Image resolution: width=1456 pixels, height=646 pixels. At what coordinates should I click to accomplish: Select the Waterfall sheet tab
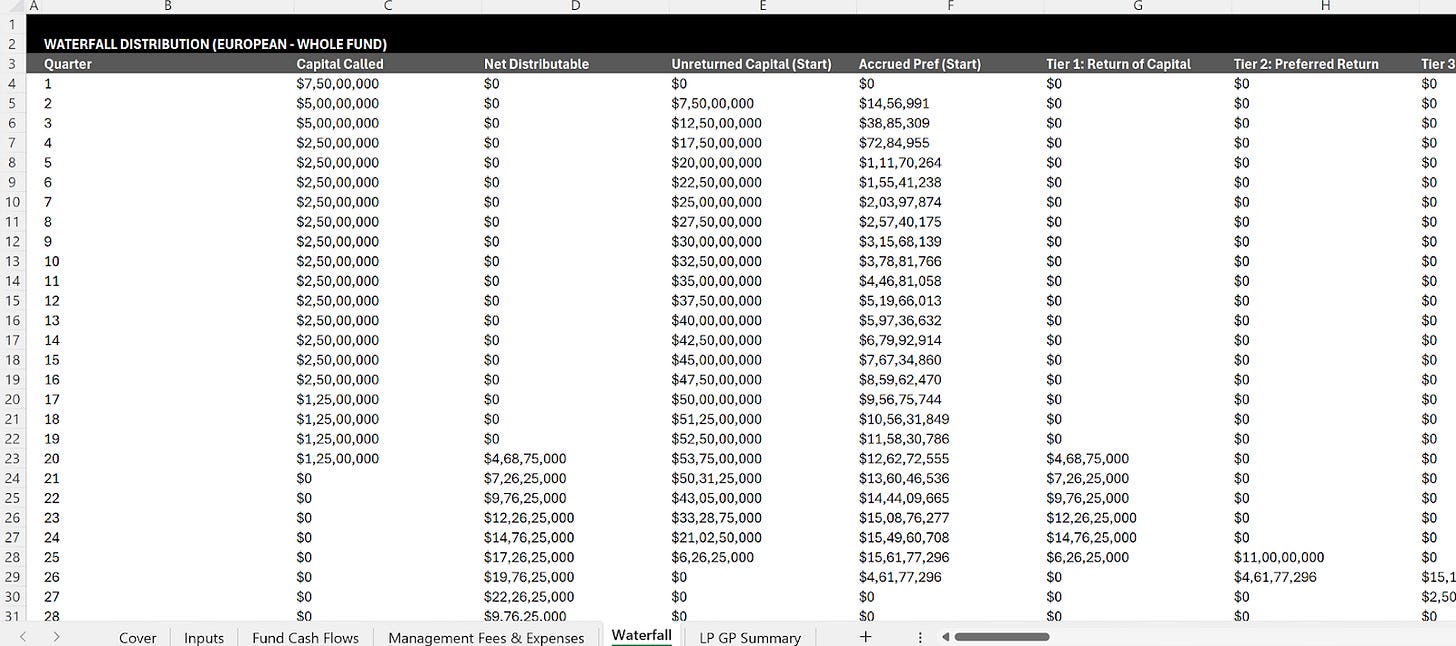(x=642, y=636)
